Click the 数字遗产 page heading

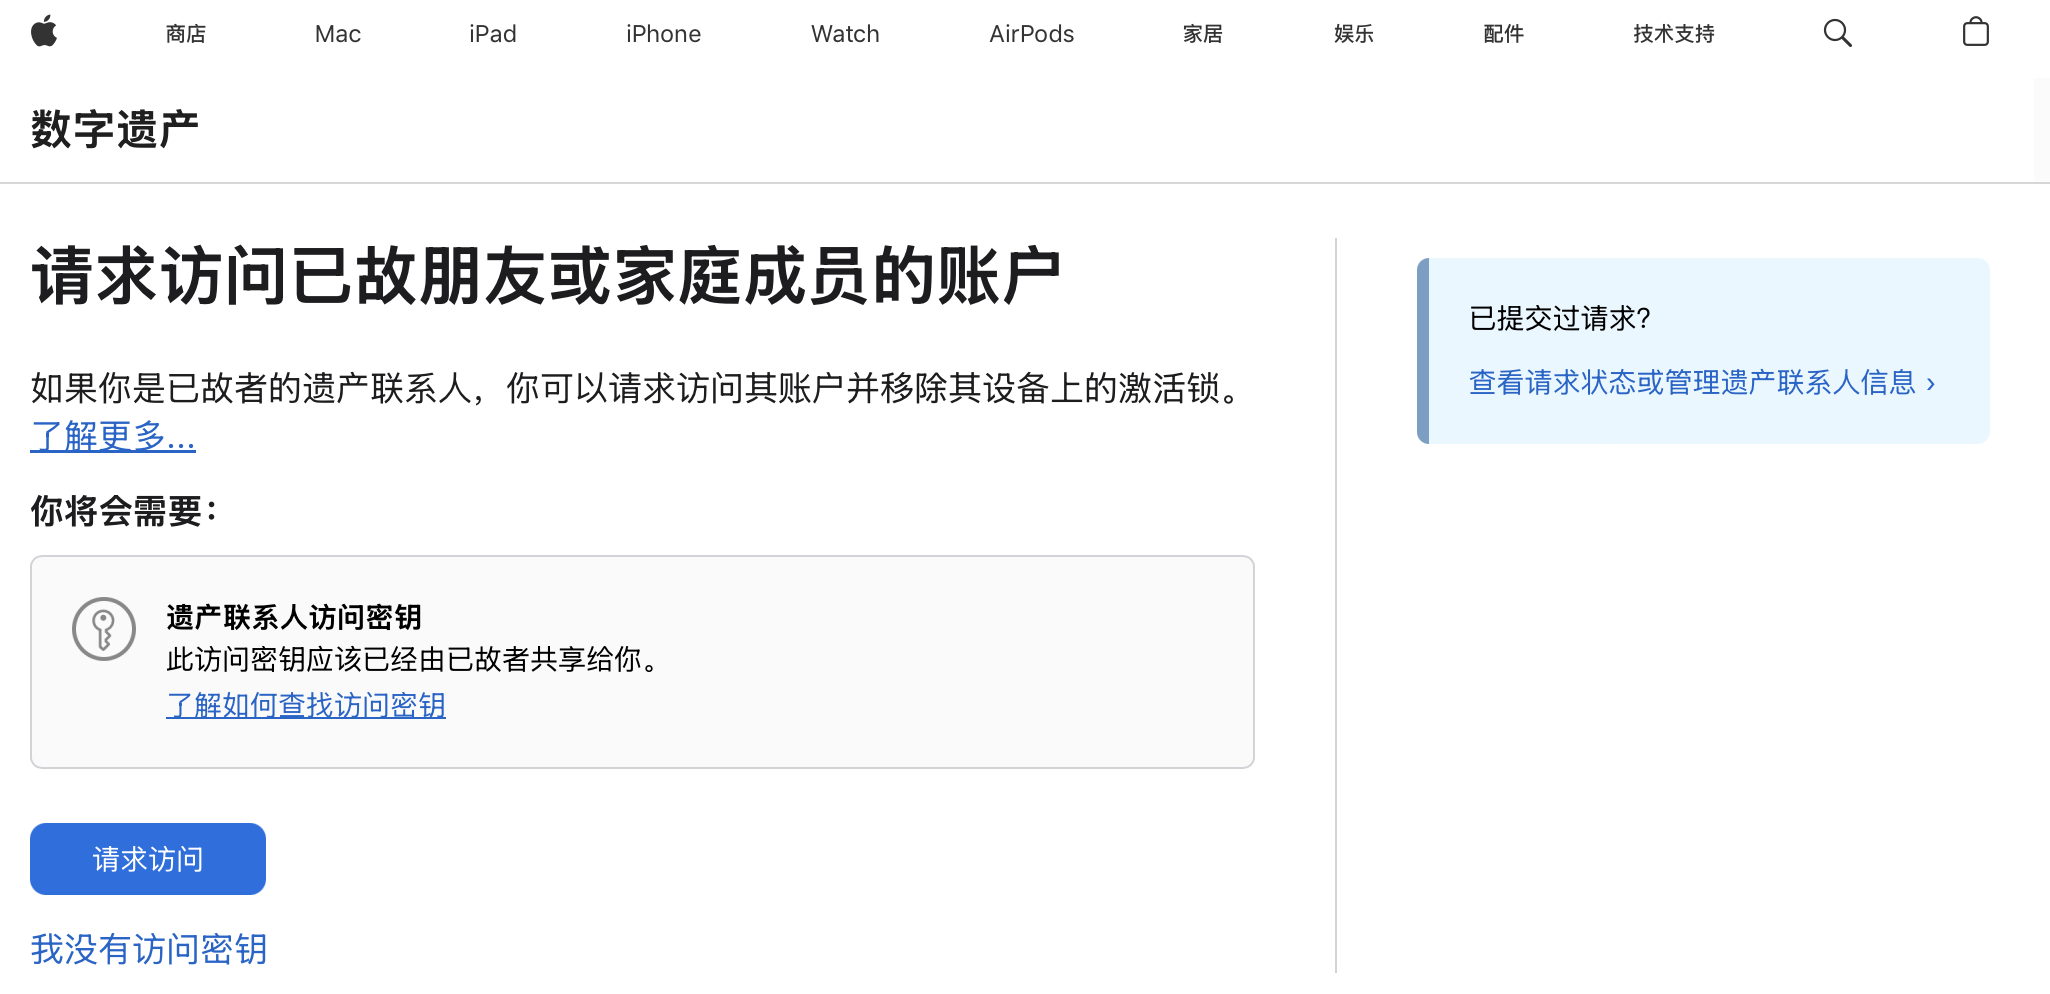pyautogui.click(x=115, y=130)
